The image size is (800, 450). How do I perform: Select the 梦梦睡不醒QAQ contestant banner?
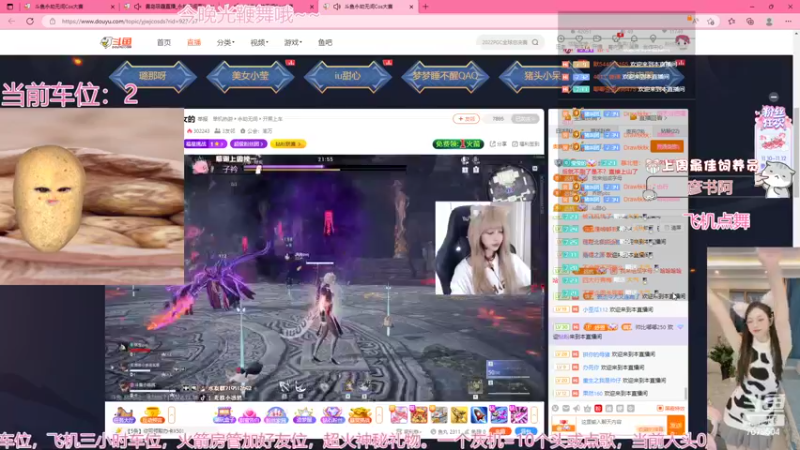click(x=445, y=76)
